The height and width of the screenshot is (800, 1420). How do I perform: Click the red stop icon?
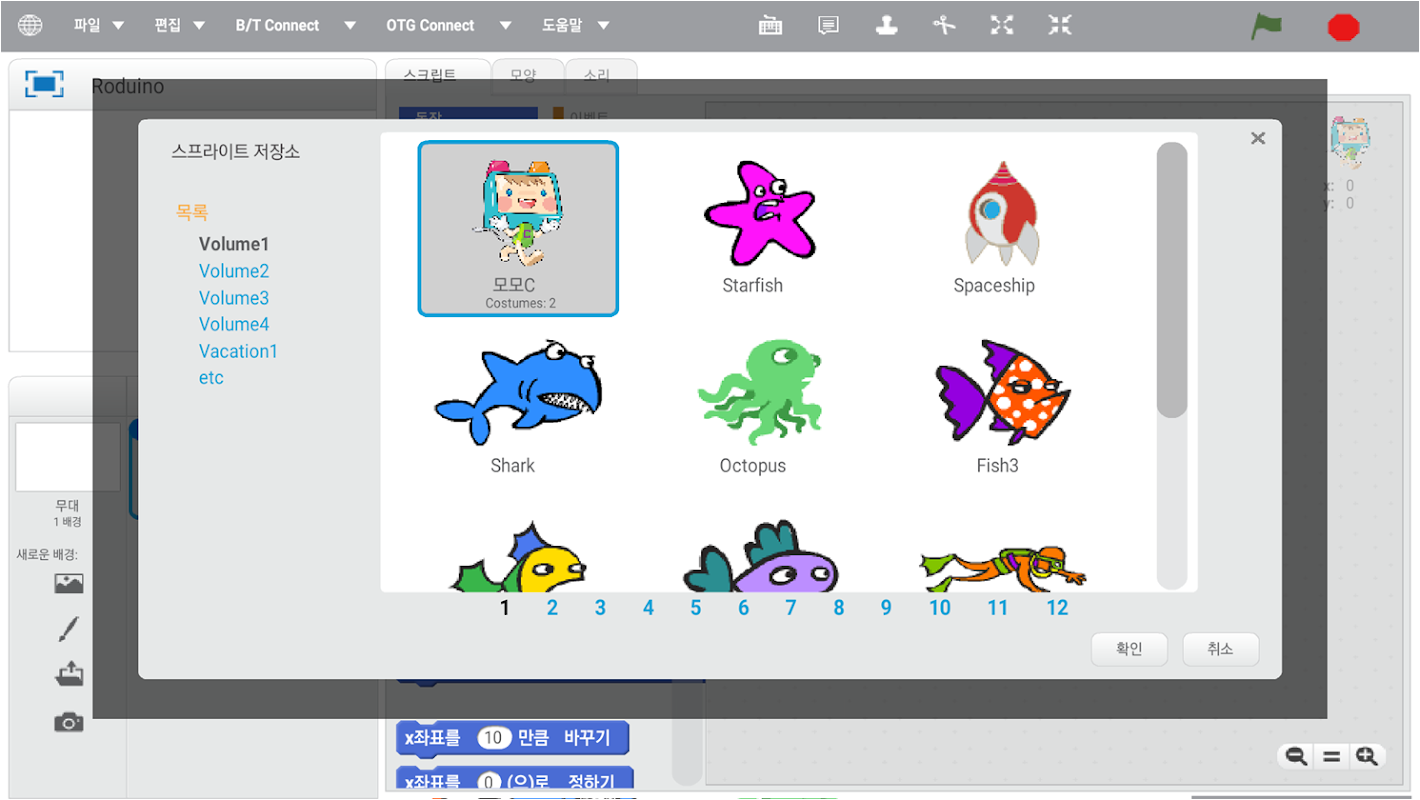1343,27
